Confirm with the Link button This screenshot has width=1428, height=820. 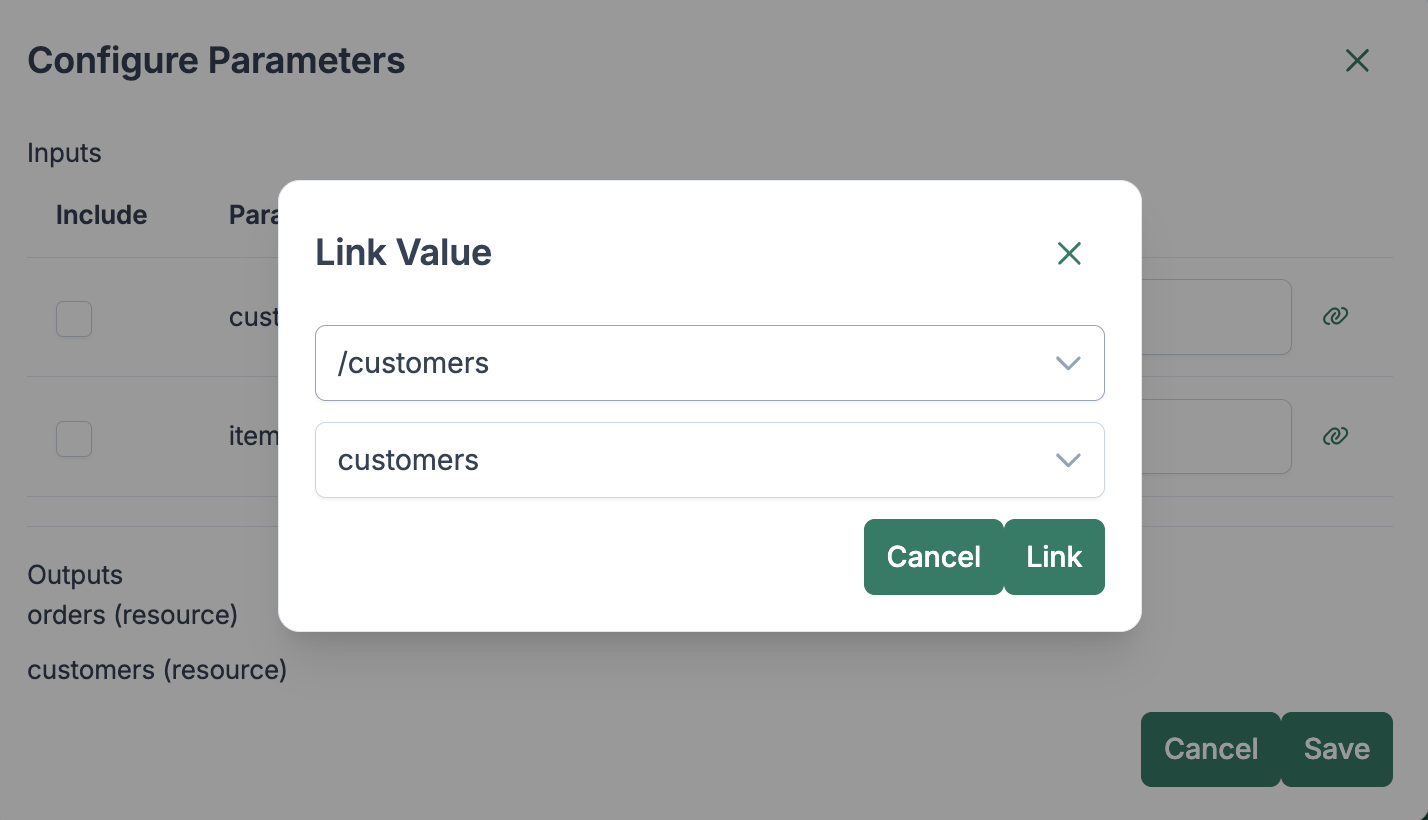(x=1054, y=557)
